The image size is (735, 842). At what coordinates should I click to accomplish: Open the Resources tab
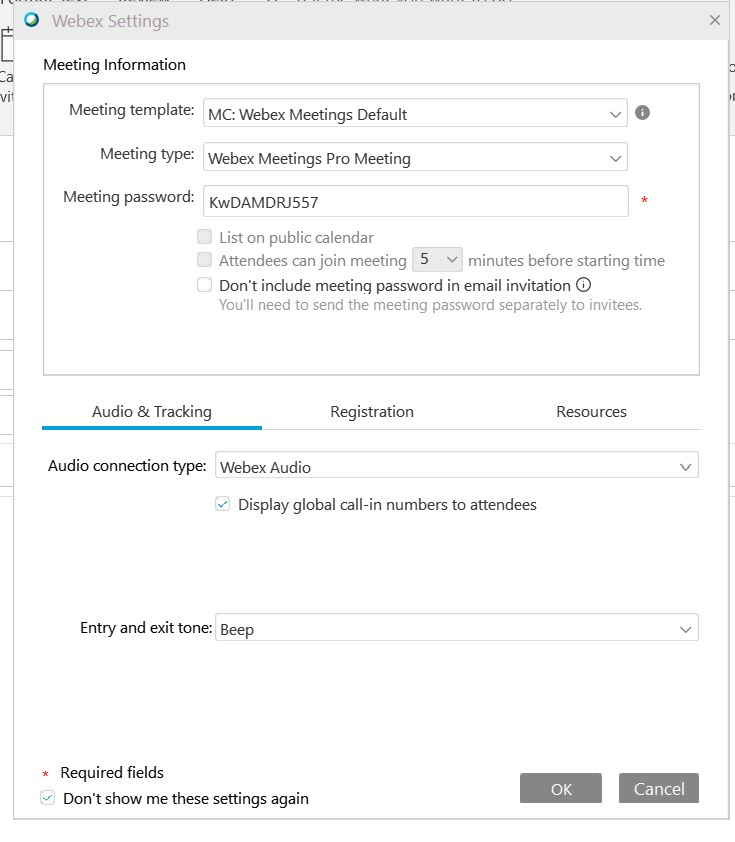click(591, 412)
